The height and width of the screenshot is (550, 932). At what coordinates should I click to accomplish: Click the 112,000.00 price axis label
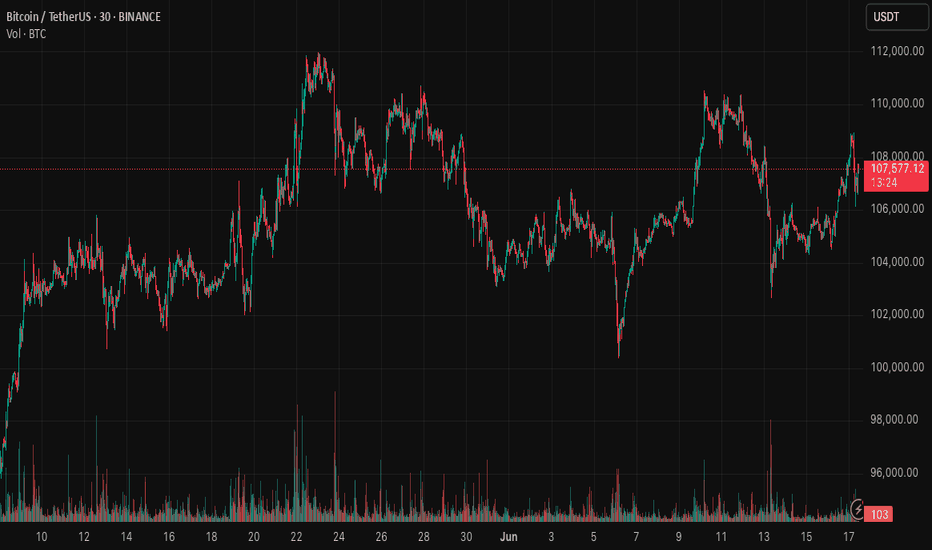(x=898, y=51)
